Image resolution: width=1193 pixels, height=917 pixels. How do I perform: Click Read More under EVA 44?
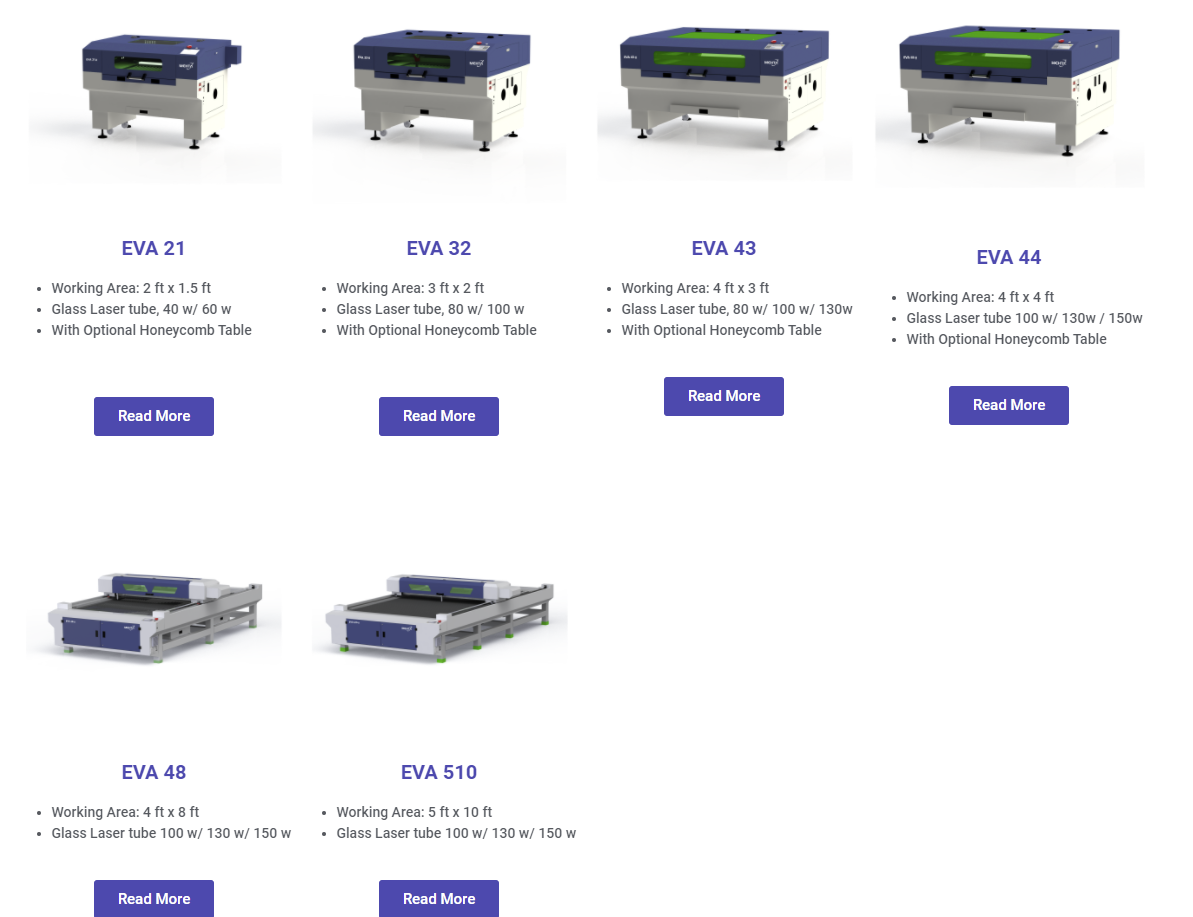pyautogui.click(x=1009, y=406)
